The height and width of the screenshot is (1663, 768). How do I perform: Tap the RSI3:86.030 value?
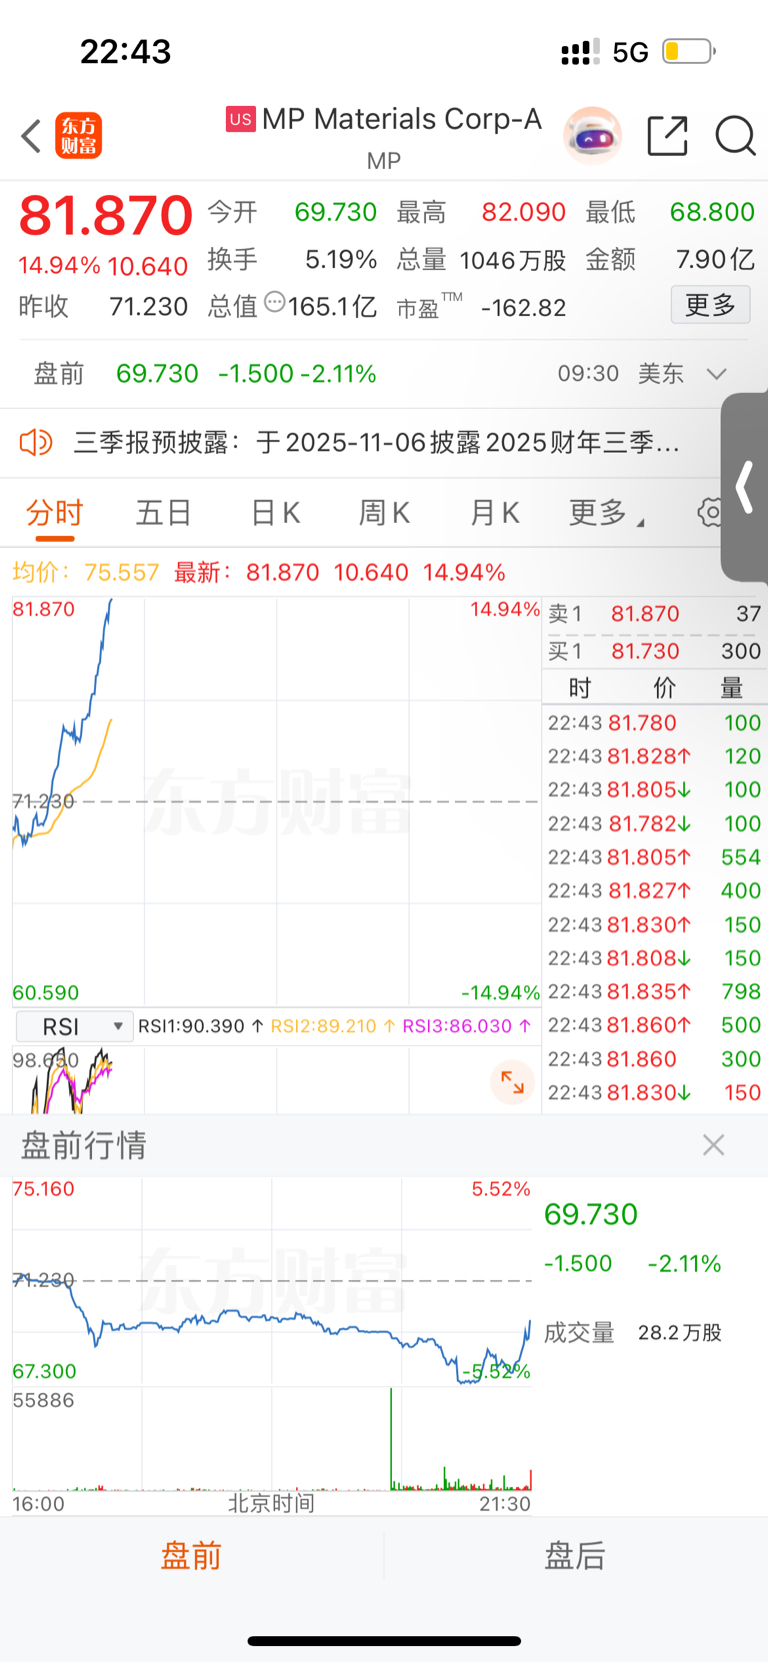click(466, 1027)
